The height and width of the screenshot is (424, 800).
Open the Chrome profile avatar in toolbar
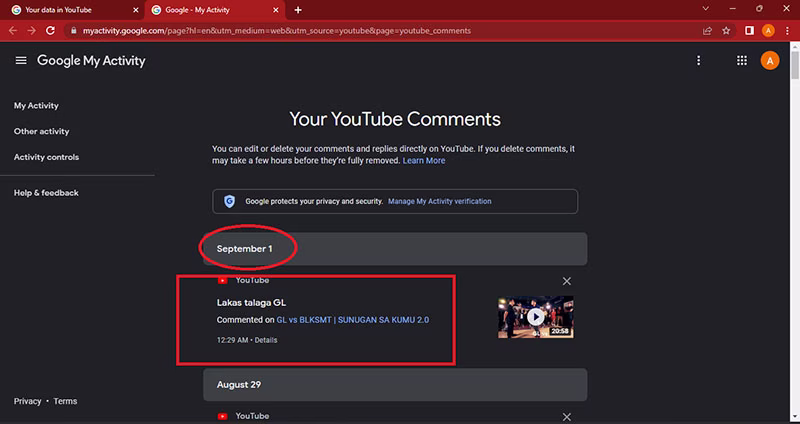point(768,31)
